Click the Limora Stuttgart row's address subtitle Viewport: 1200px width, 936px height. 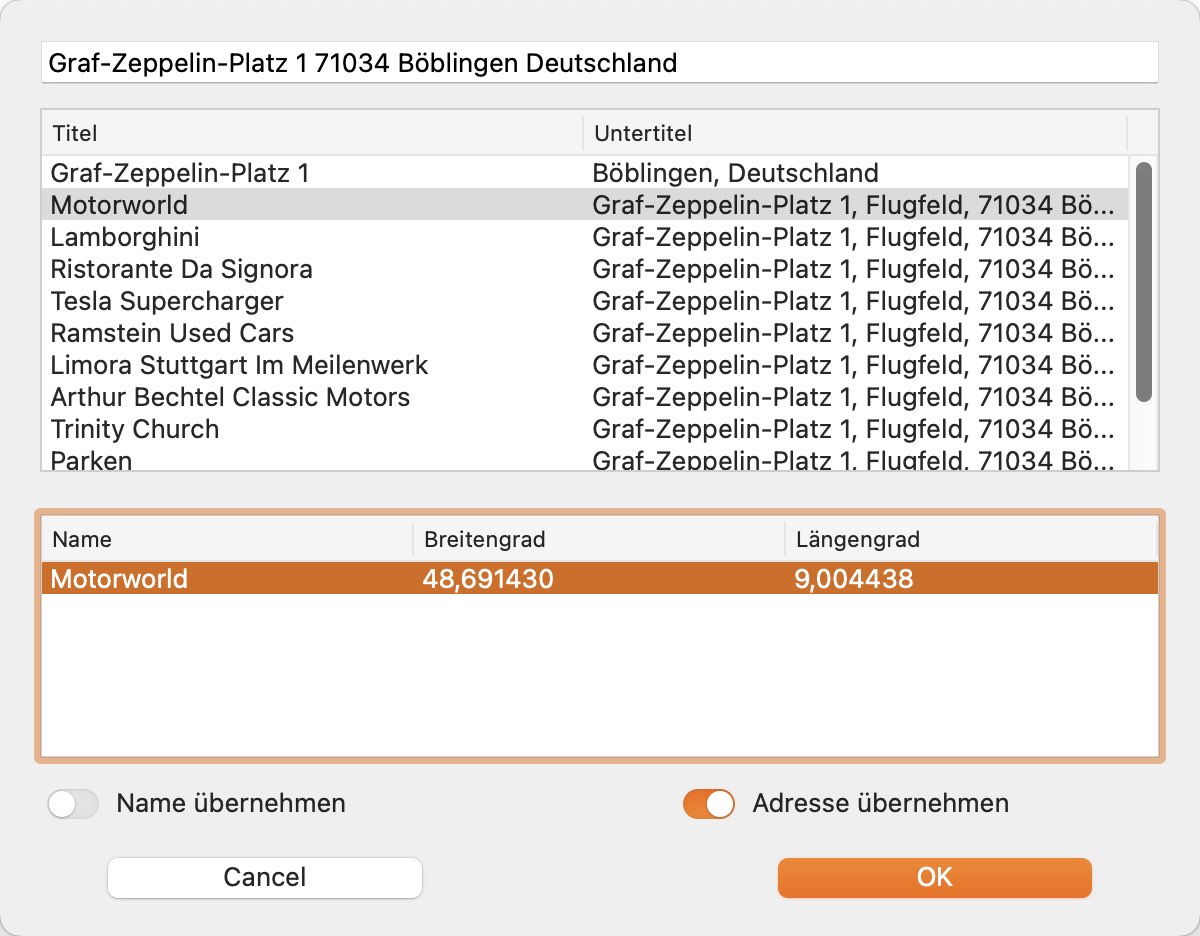coord(852,365)
